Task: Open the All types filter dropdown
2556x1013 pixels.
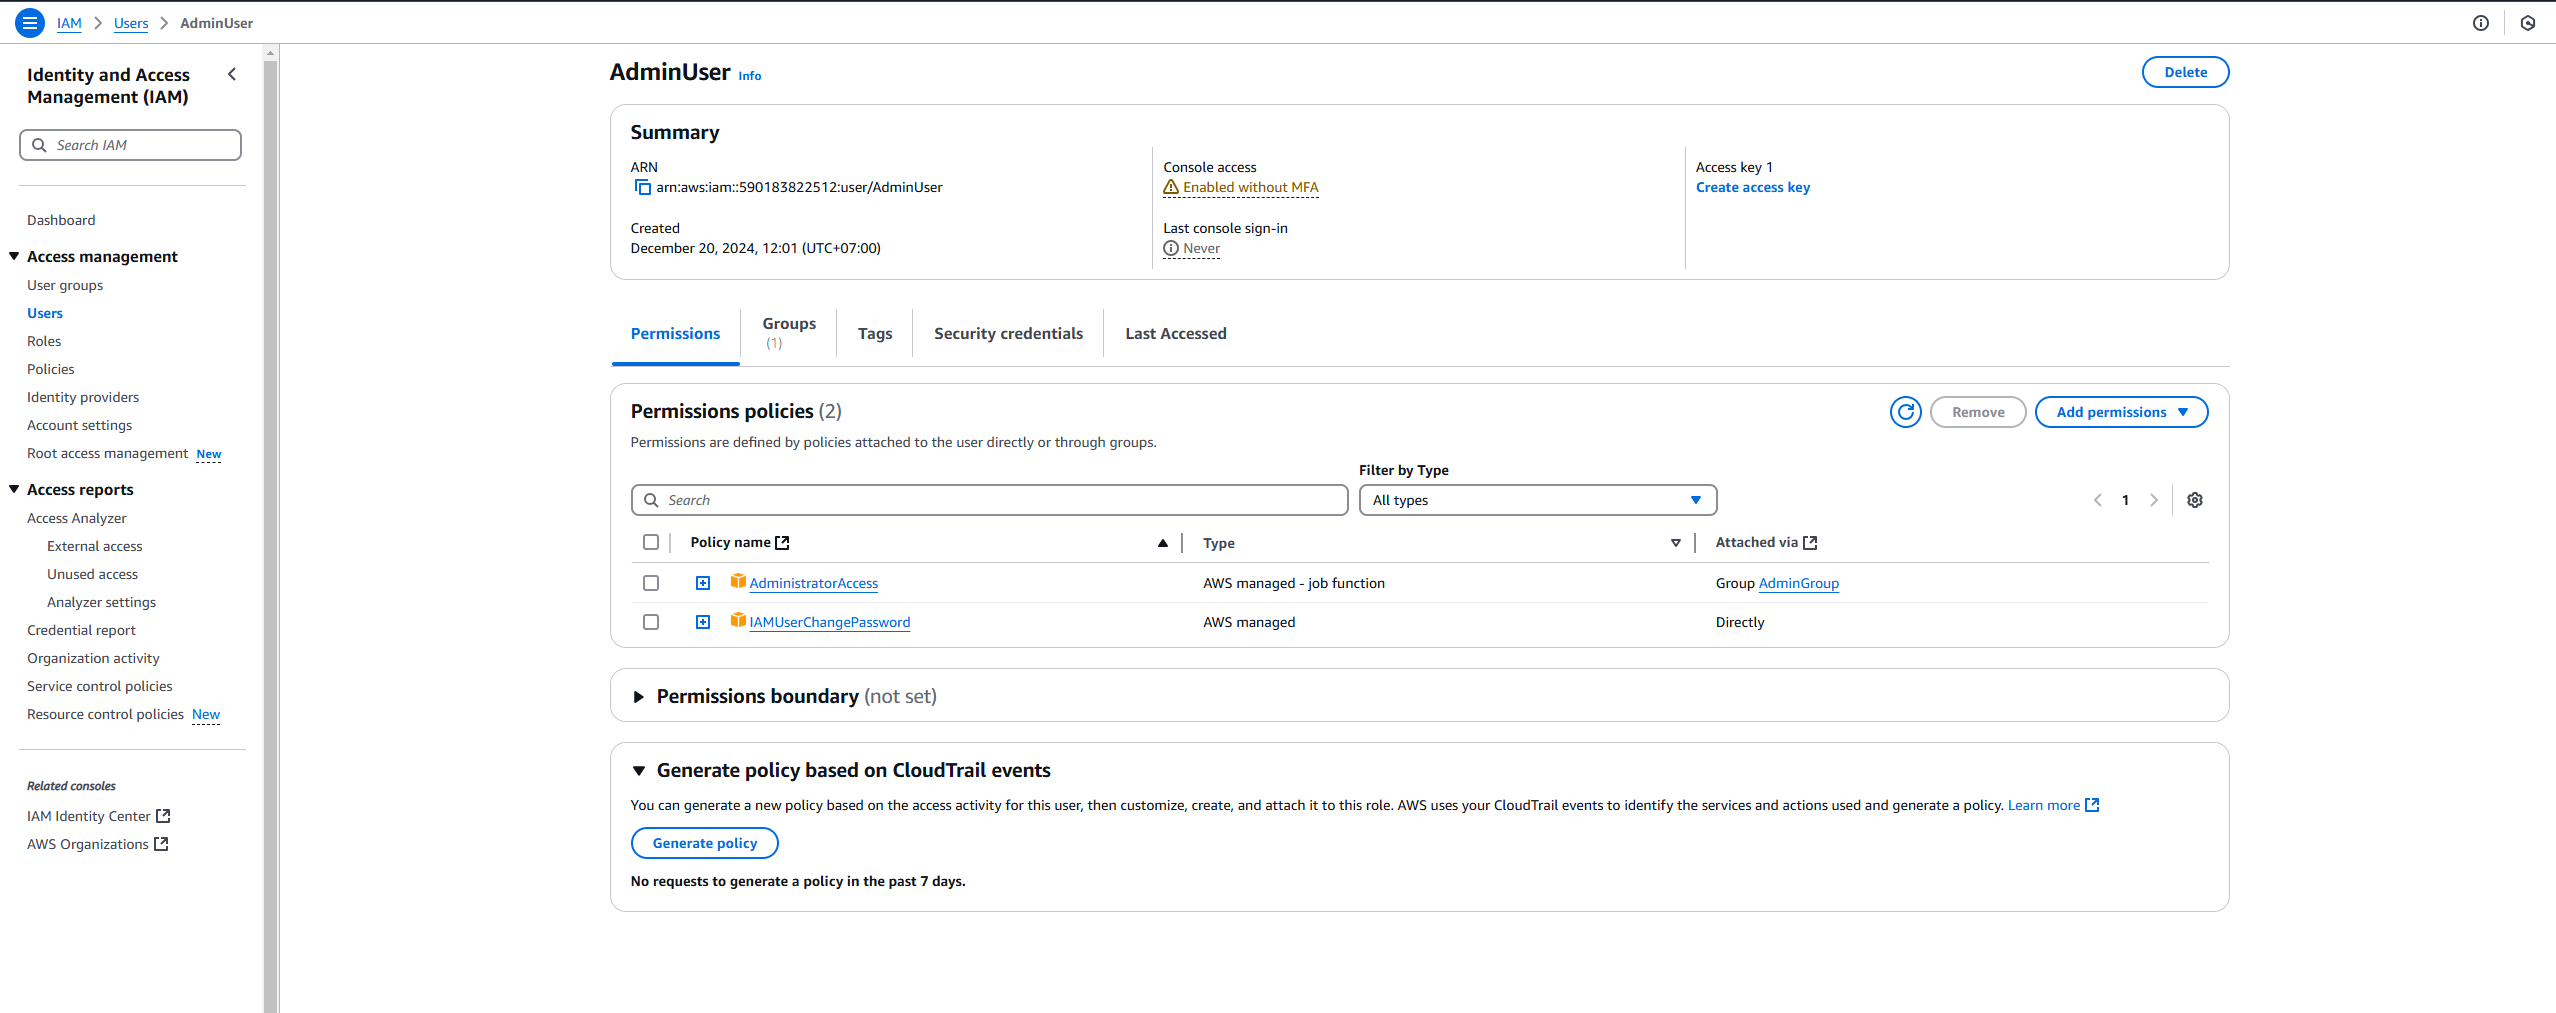Action: click(x=1538, y=500)
